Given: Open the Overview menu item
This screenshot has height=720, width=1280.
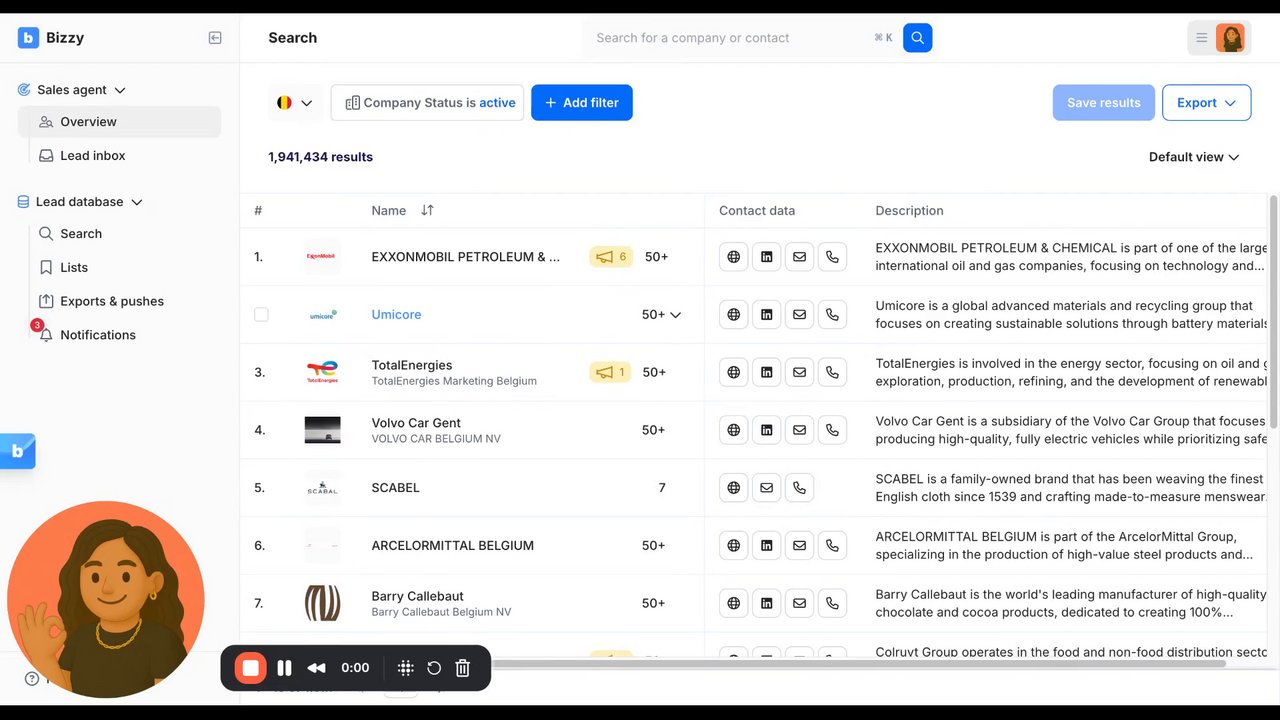Looking at the screenshot, I should click(120, 122).
